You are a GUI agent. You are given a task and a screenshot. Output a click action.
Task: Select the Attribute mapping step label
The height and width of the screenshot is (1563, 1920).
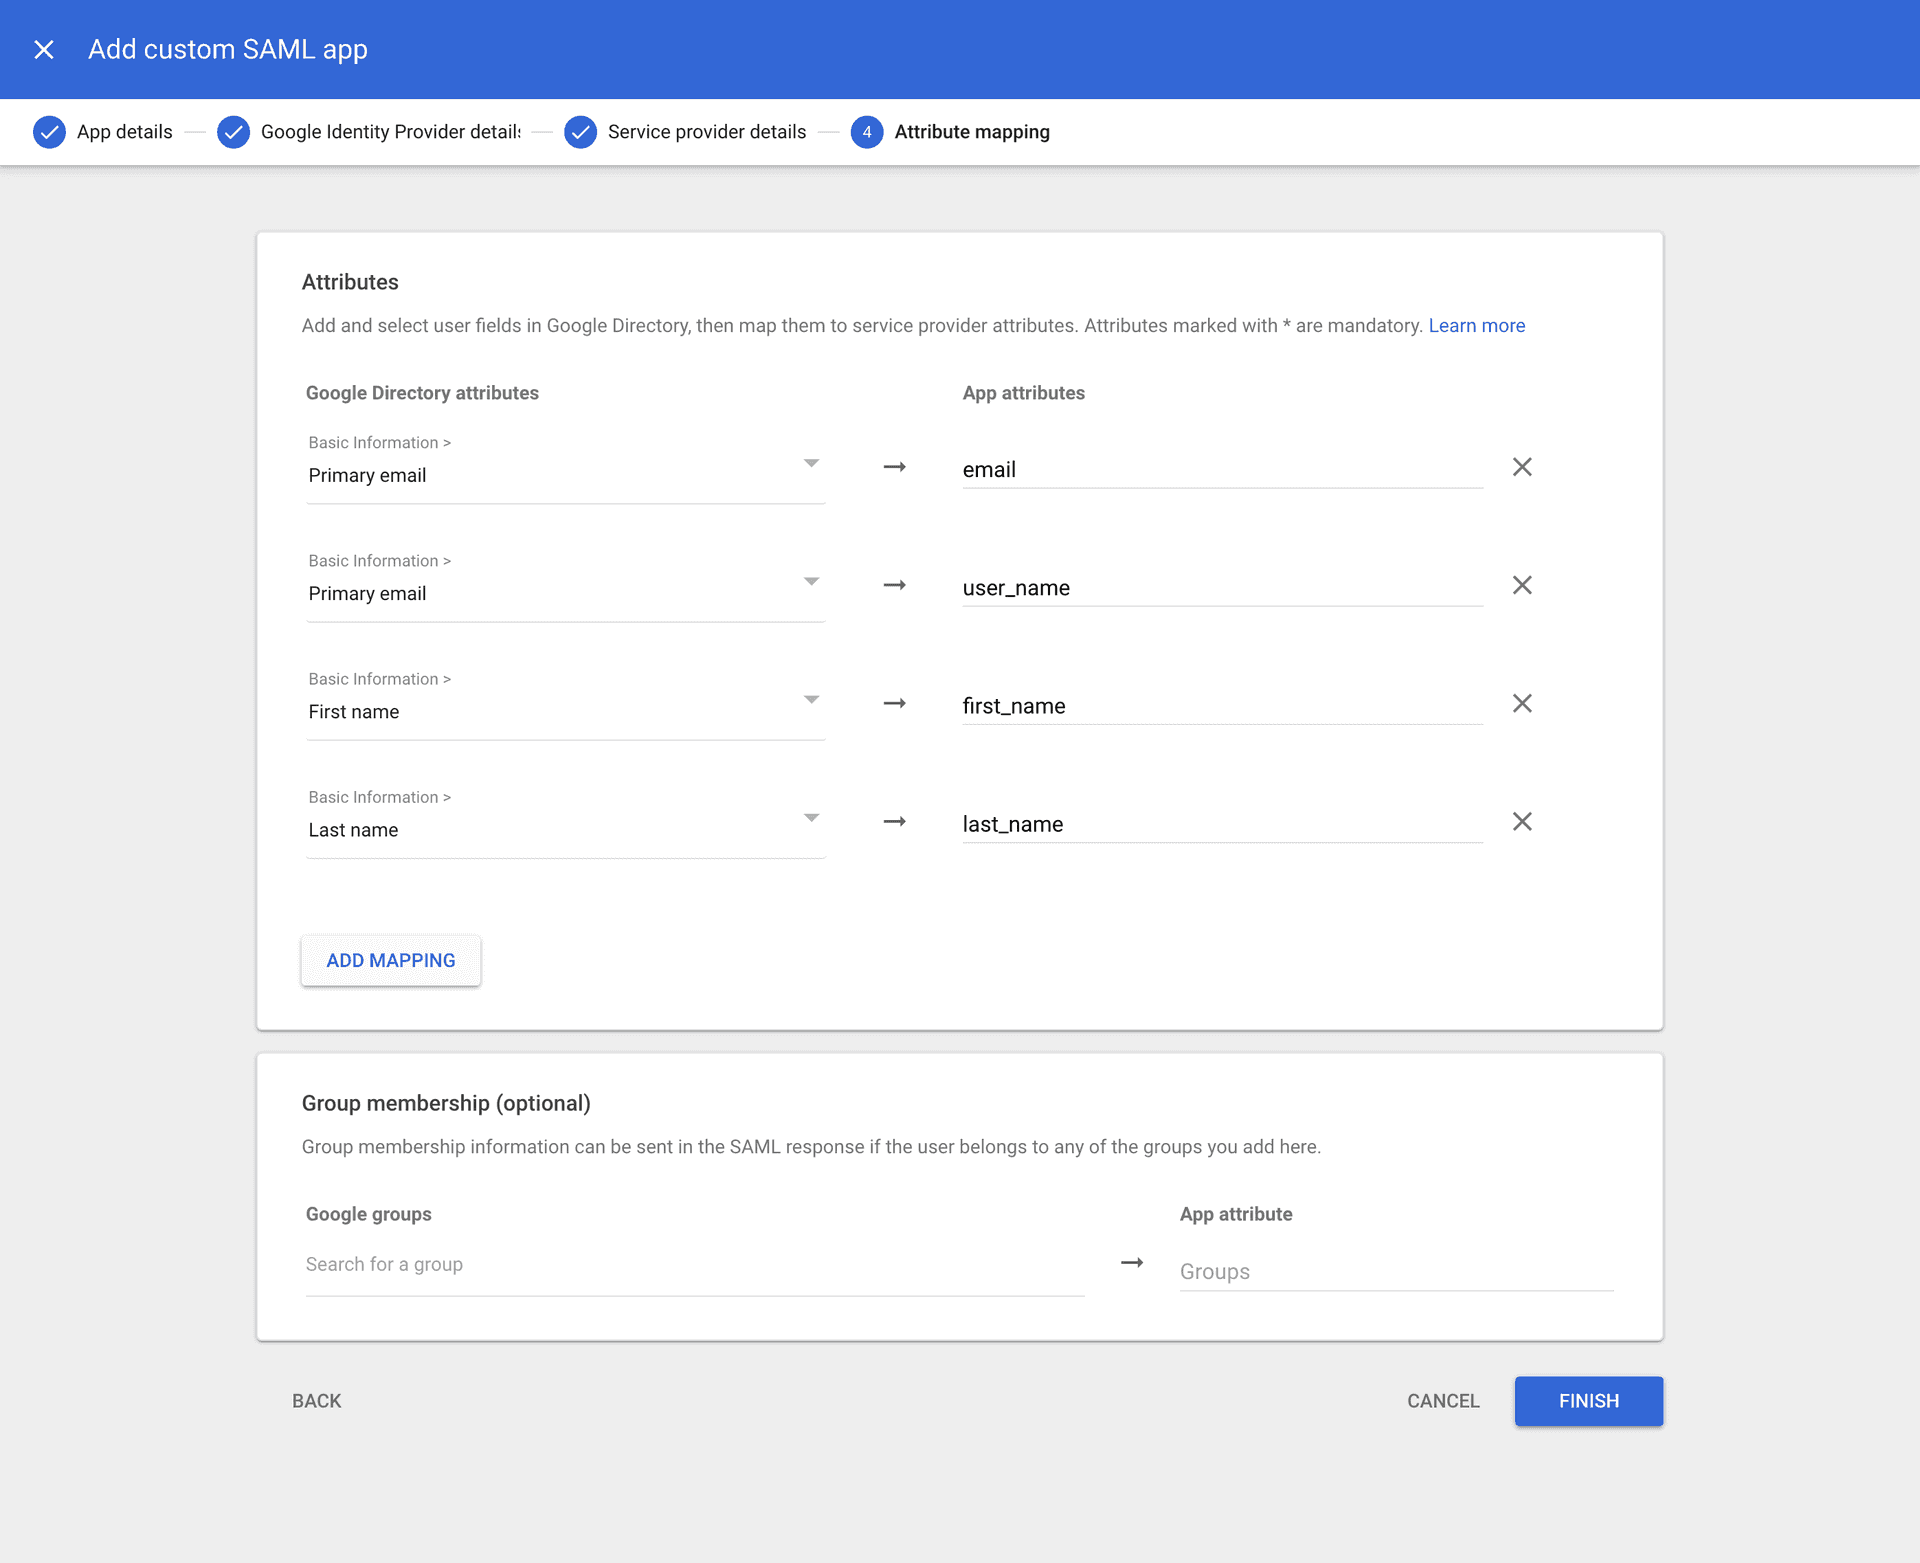(971, 131)
